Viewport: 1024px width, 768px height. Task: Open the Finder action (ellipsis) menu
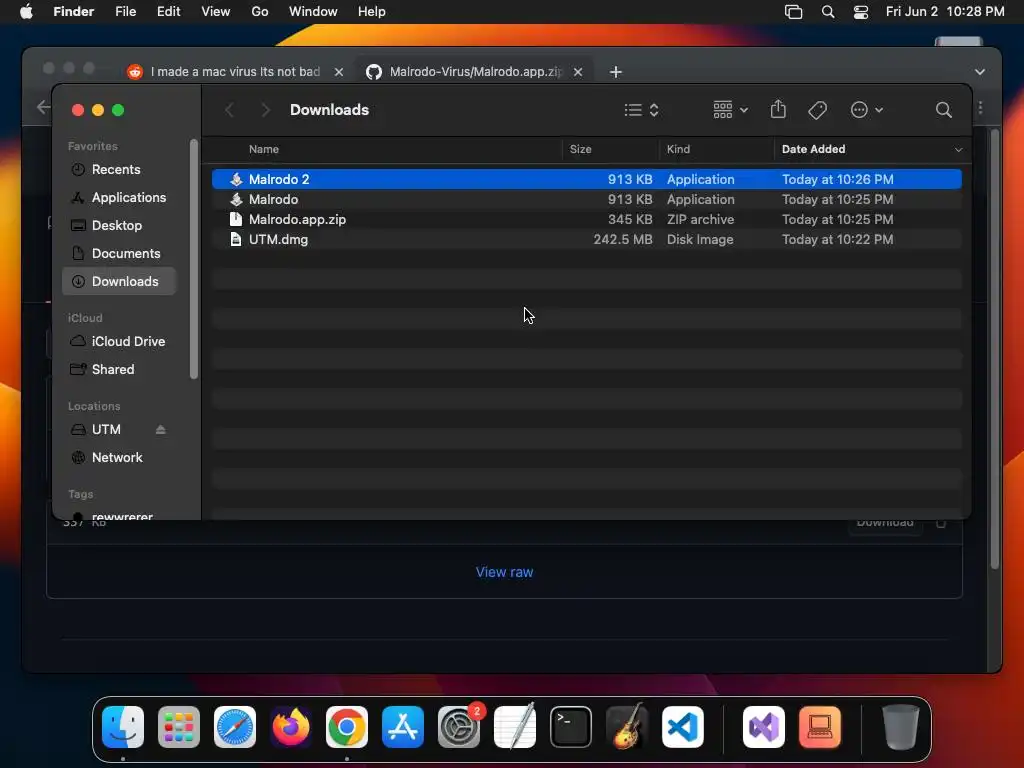point(867,110)
